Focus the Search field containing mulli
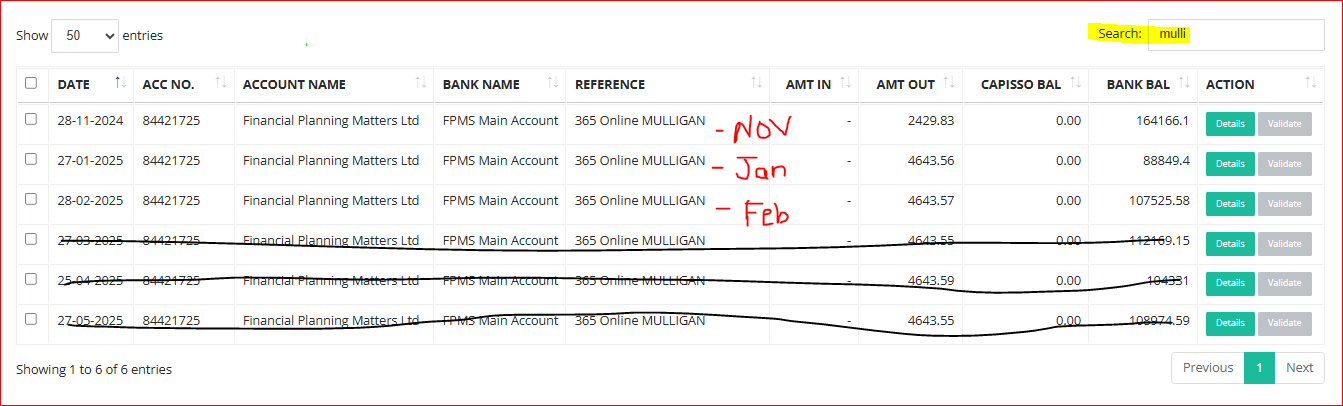1343x406 pixels. tap(1235, 35)
